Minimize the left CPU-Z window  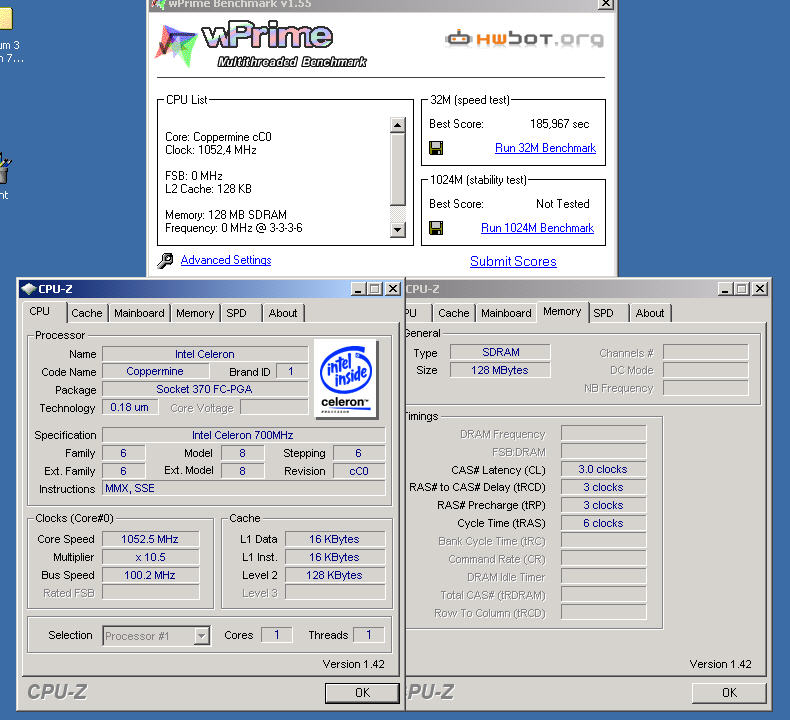[x=358, y=289]
